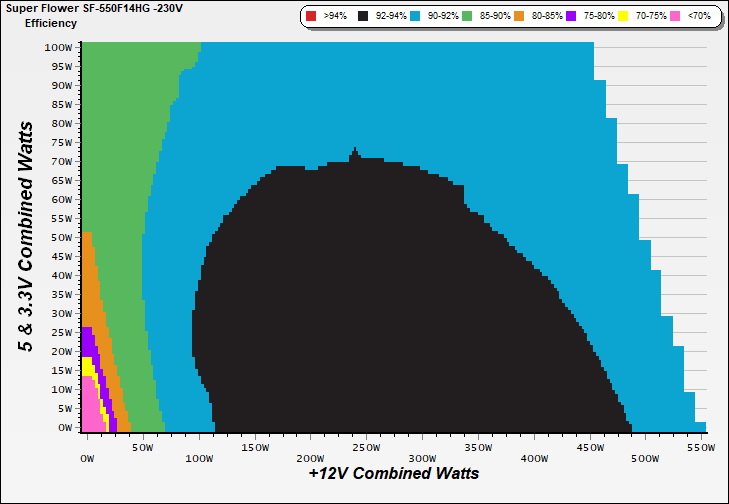Click the peak of the black region
Screen dimensions: 729x504
click(x=354, y=151)
